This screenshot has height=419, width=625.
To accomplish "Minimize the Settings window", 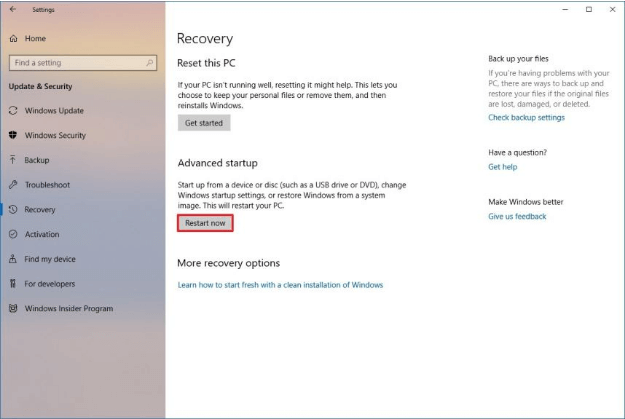I will pyautogui.click(x=565, y=9).
